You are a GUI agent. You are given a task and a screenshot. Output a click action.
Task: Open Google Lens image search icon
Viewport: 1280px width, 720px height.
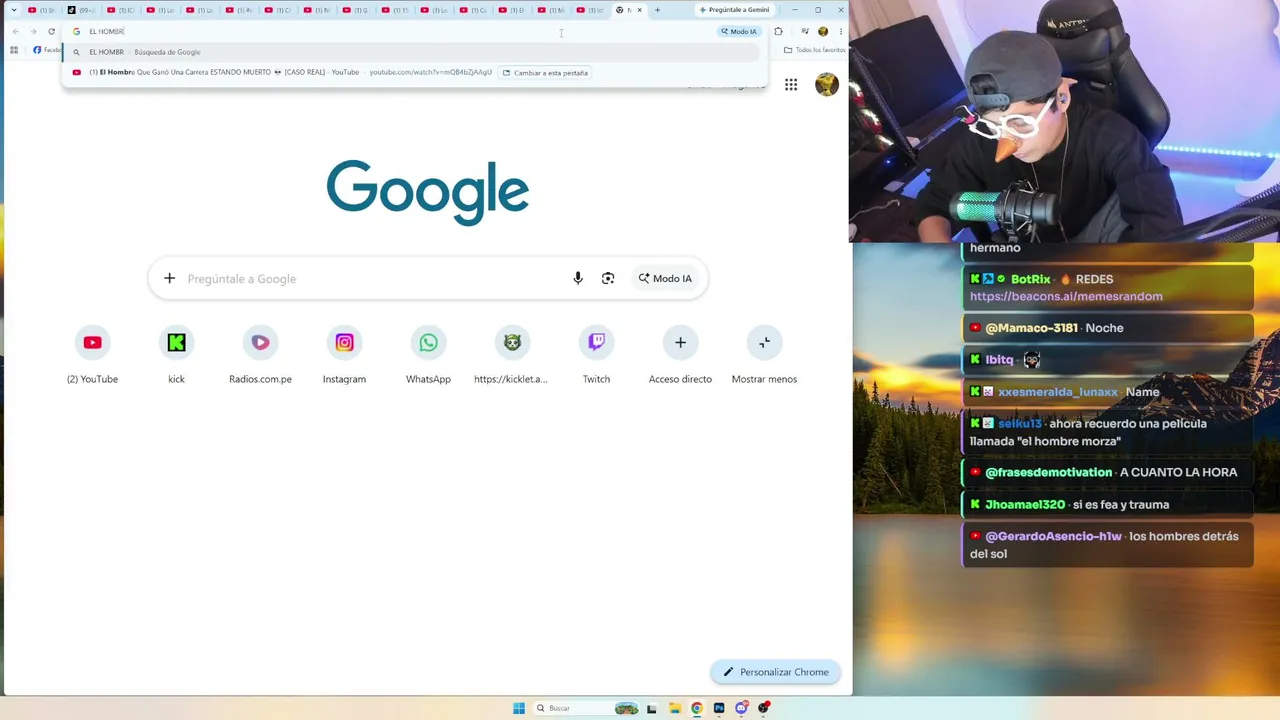pos(608,278)
